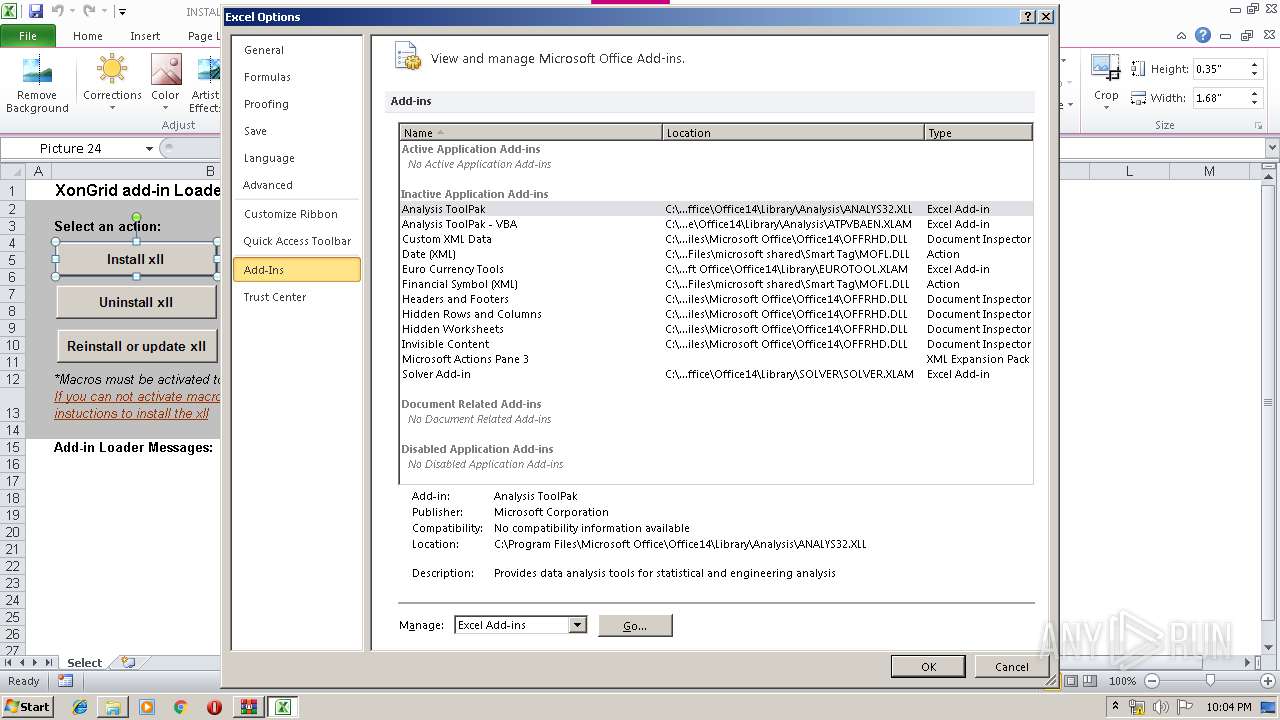Click the Uninstall xll button
The height and width of the screenshot is (720, 1280).
[x=136, y=302]
